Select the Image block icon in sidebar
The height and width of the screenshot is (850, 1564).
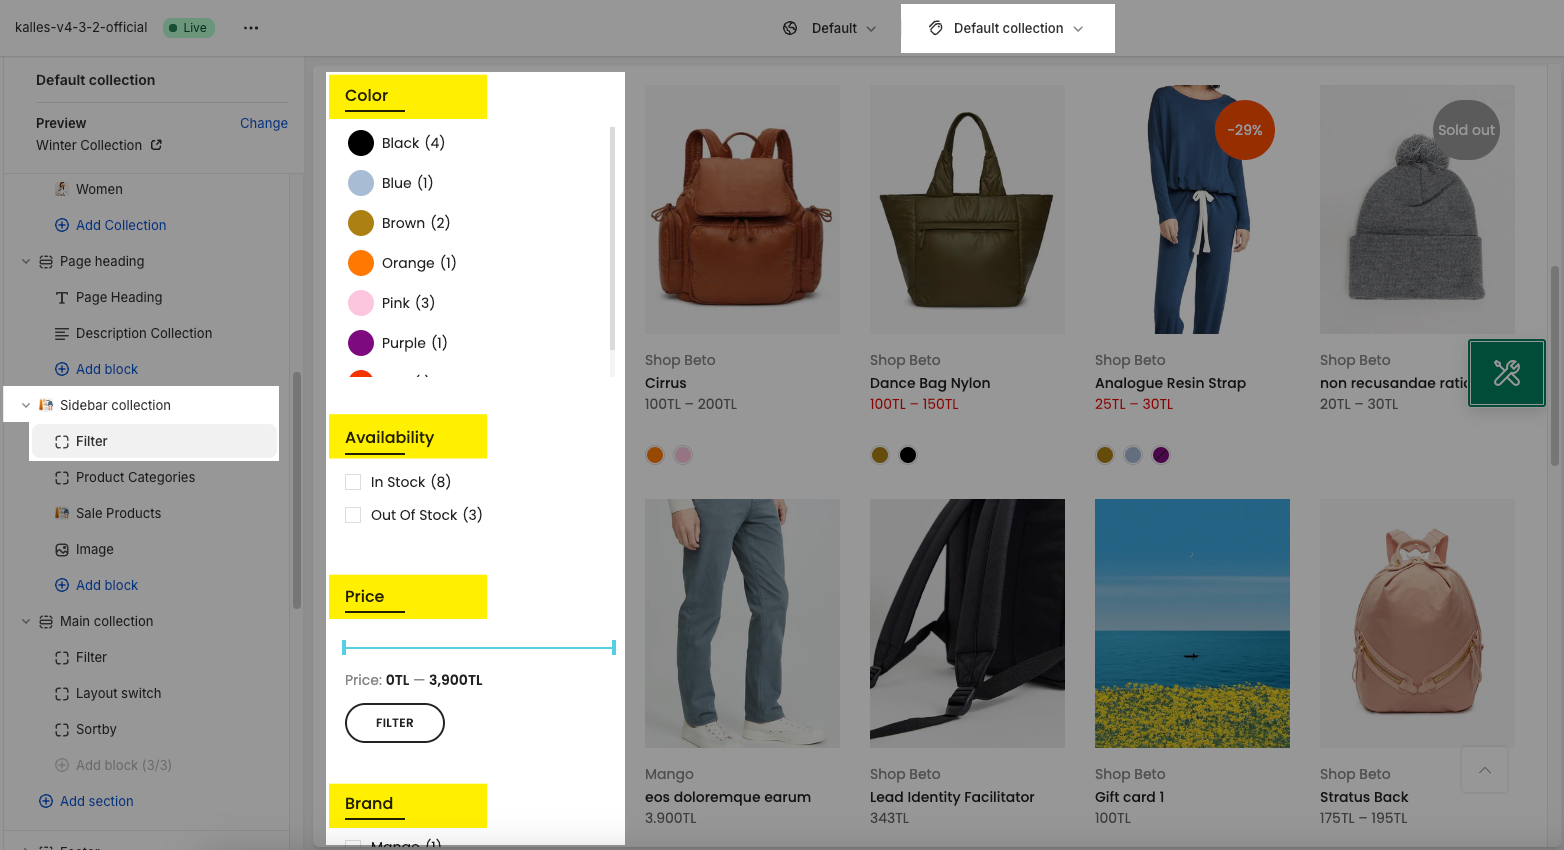point(62,549)
